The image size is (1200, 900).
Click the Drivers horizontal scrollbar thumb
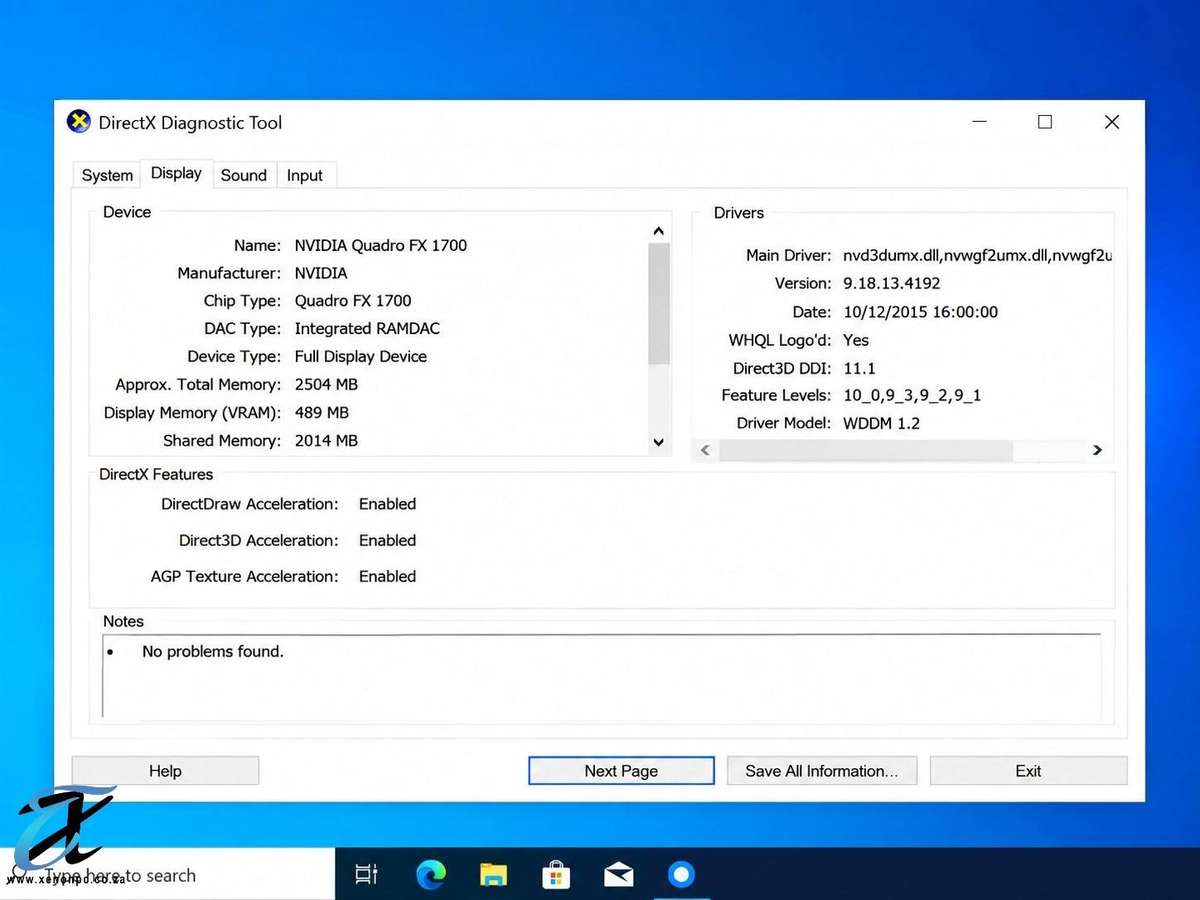point(866,450)
